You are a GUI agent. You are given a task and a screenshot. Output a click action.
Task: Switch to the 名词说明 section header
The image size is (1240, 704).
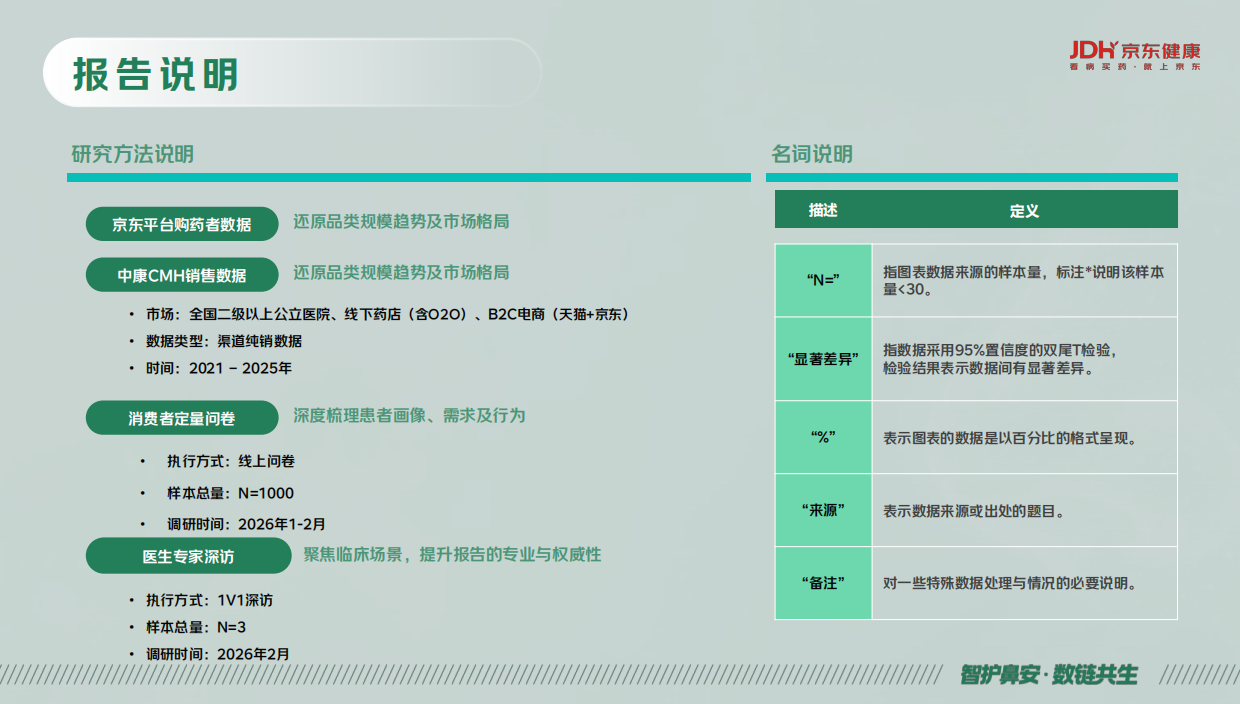click(812, 152)
